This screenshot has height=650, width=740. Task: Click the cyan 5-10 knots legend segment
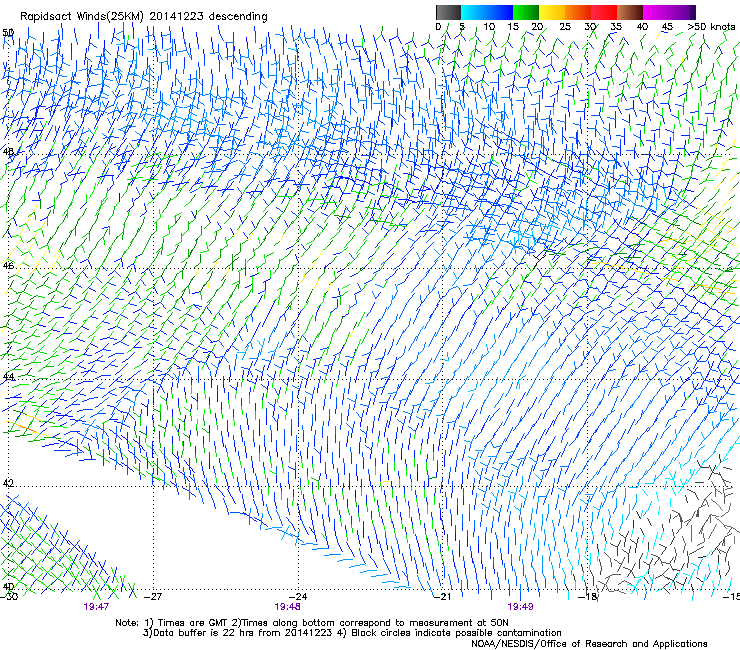pyautogui.click(x=474, y=12)
